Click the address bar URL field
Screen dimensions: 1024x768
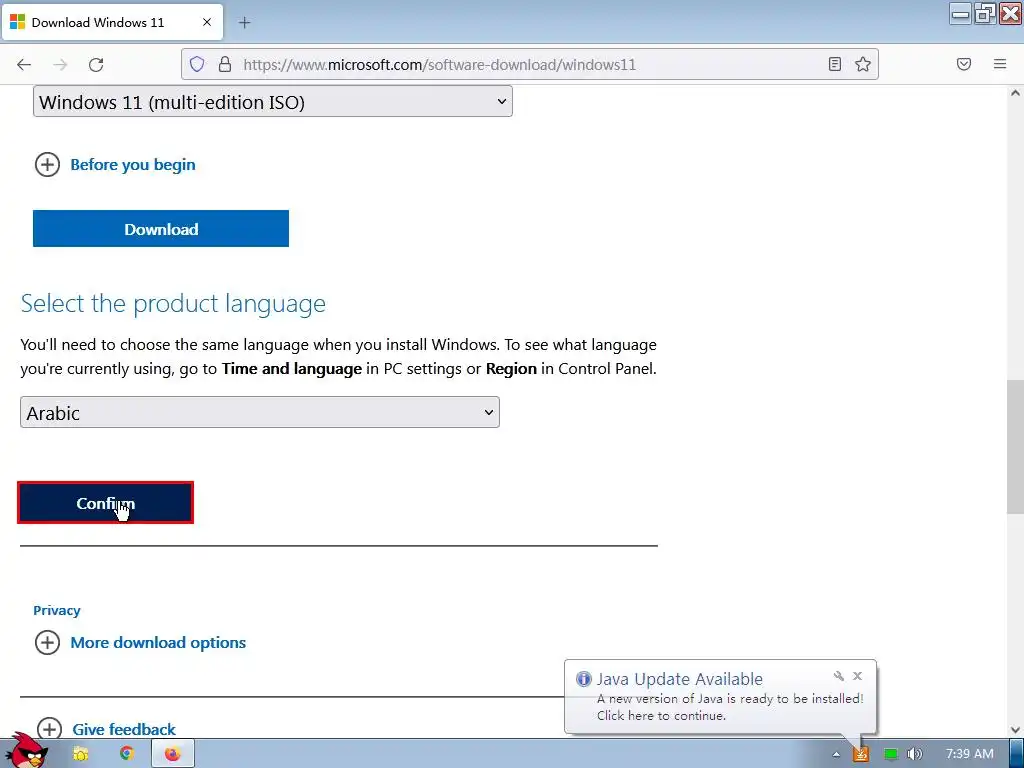point(529,64)
